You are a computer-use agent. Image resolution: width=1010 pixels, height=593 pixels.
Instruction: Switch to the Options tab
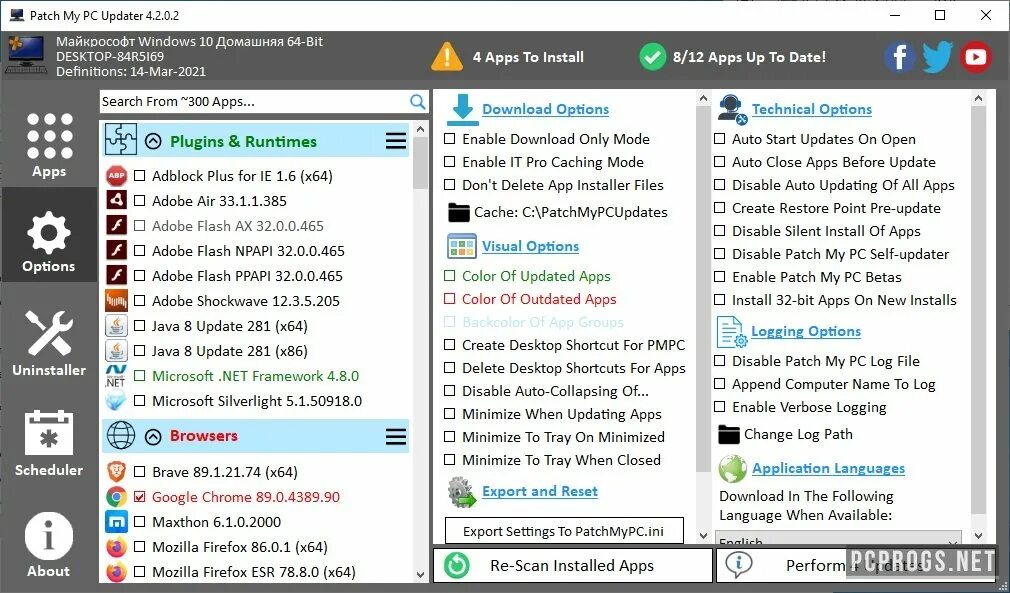[x=49, y=235]
